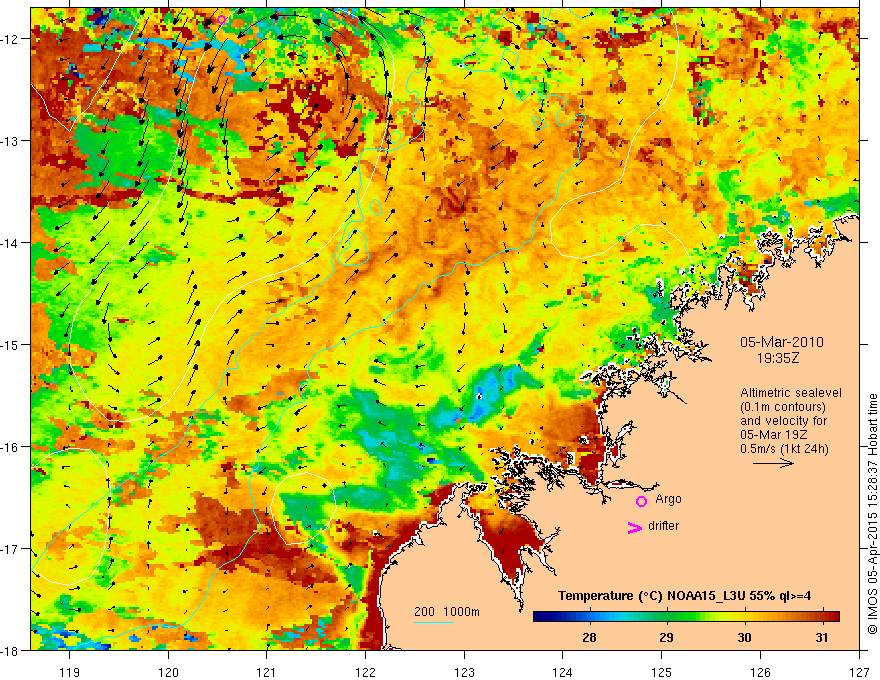880x680 pixels.
Task: Click the velocity scale arrow in legend
Action: coord(773,463)
